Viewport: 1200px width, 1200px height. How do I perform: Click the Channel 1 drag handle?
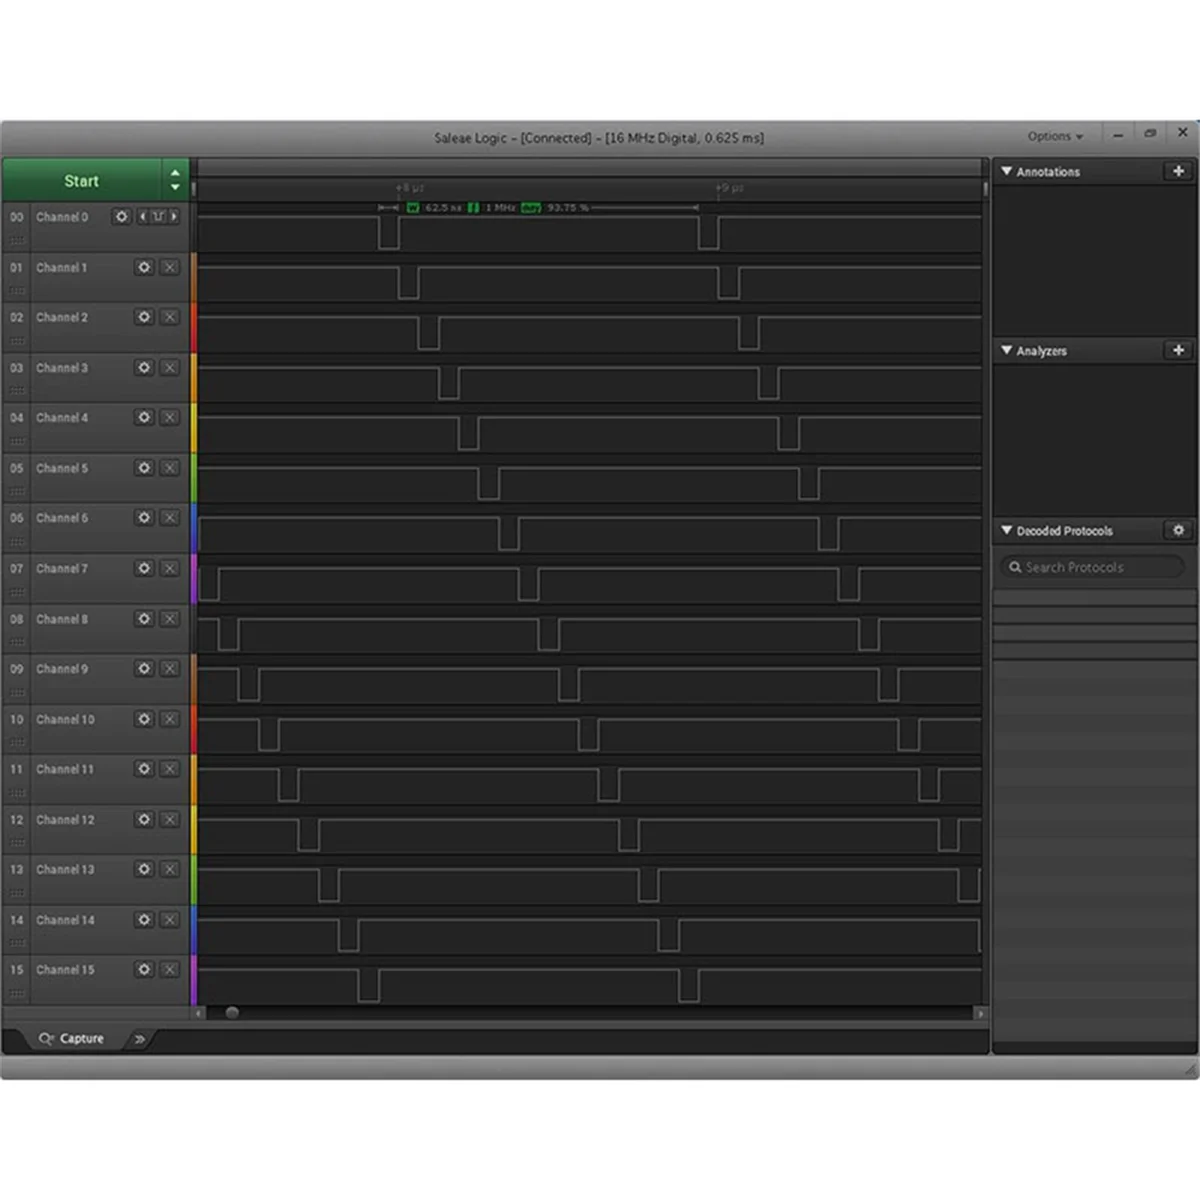[17, 291]
